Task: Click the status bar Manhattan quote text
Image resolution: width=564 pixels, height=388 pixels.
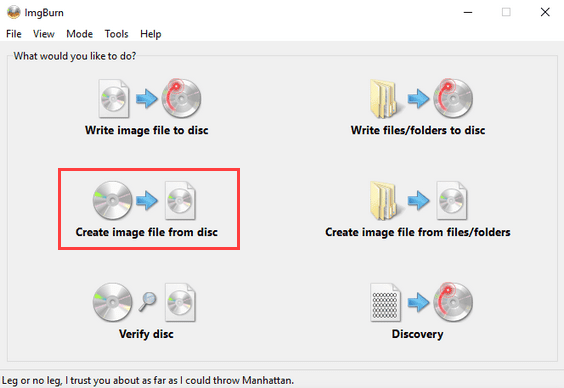Action: pos(148,380)
